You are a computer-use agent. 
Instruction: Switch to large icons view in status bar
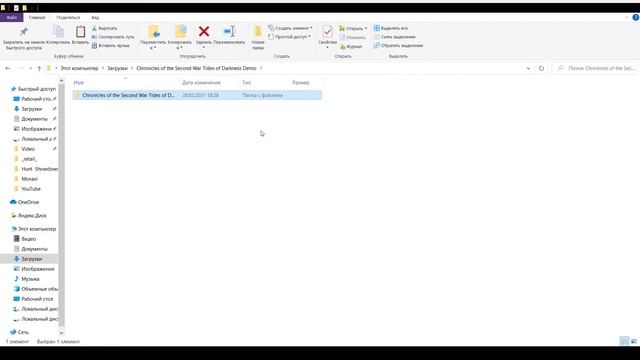click(x=633, y=341)
